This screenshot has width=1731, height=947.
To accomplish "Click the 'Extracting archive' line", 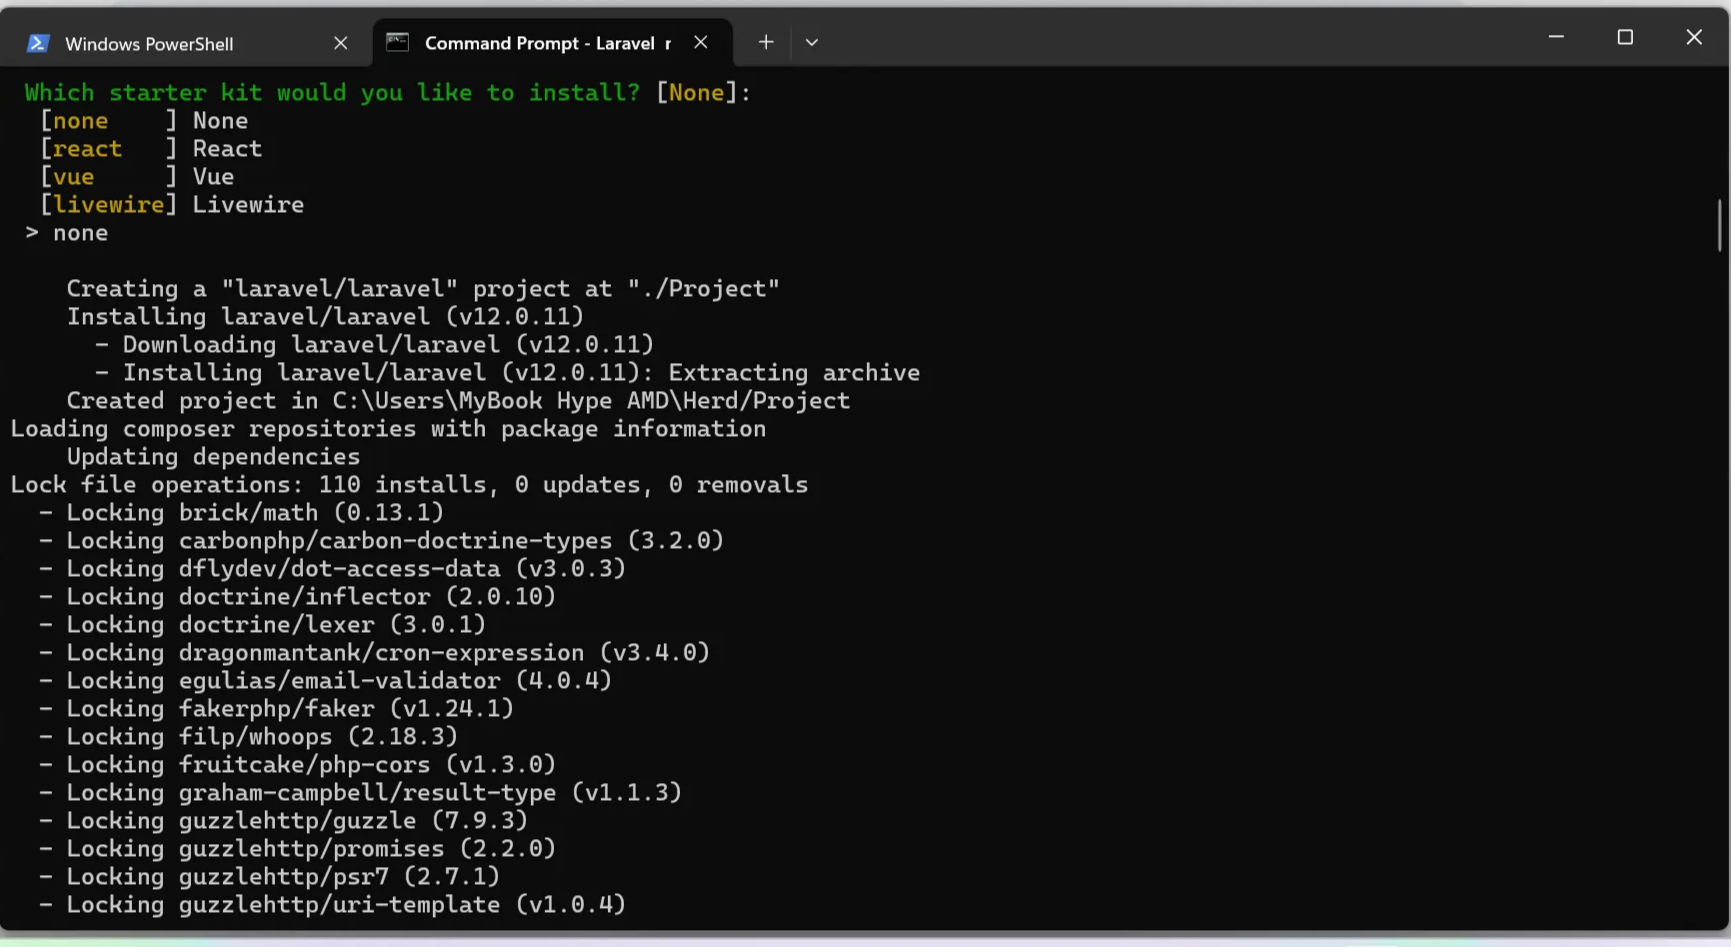I will point(507,373).
